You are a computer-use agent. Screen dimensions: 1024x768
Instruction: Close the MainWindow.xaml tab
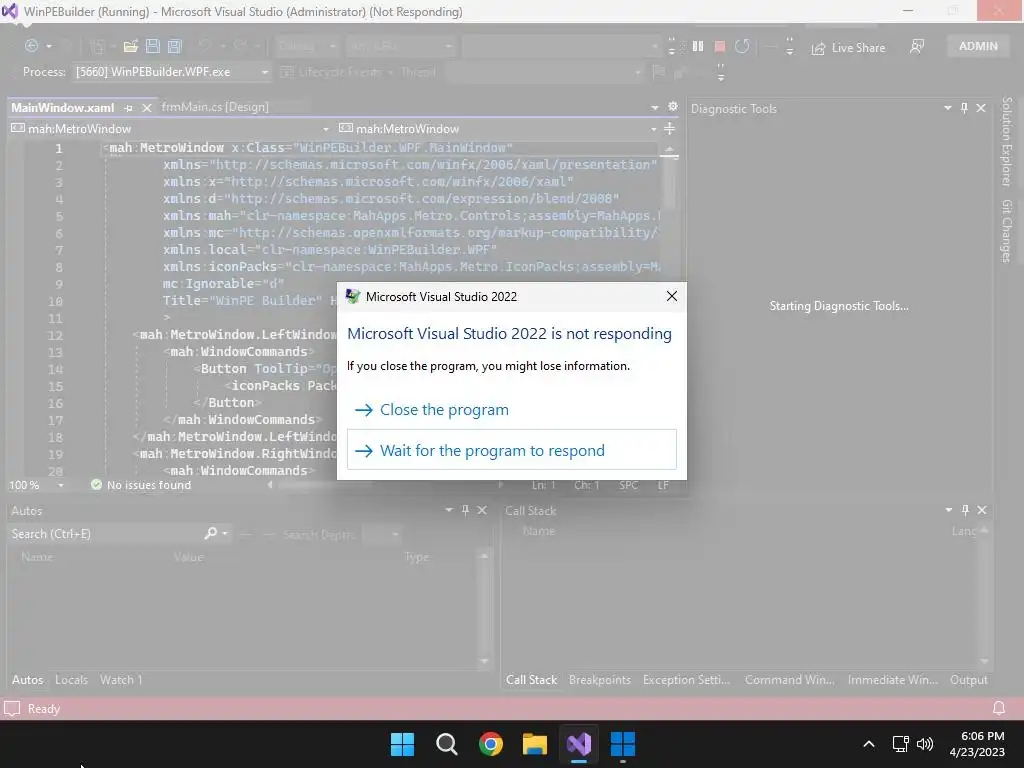[x=147, y=108]
